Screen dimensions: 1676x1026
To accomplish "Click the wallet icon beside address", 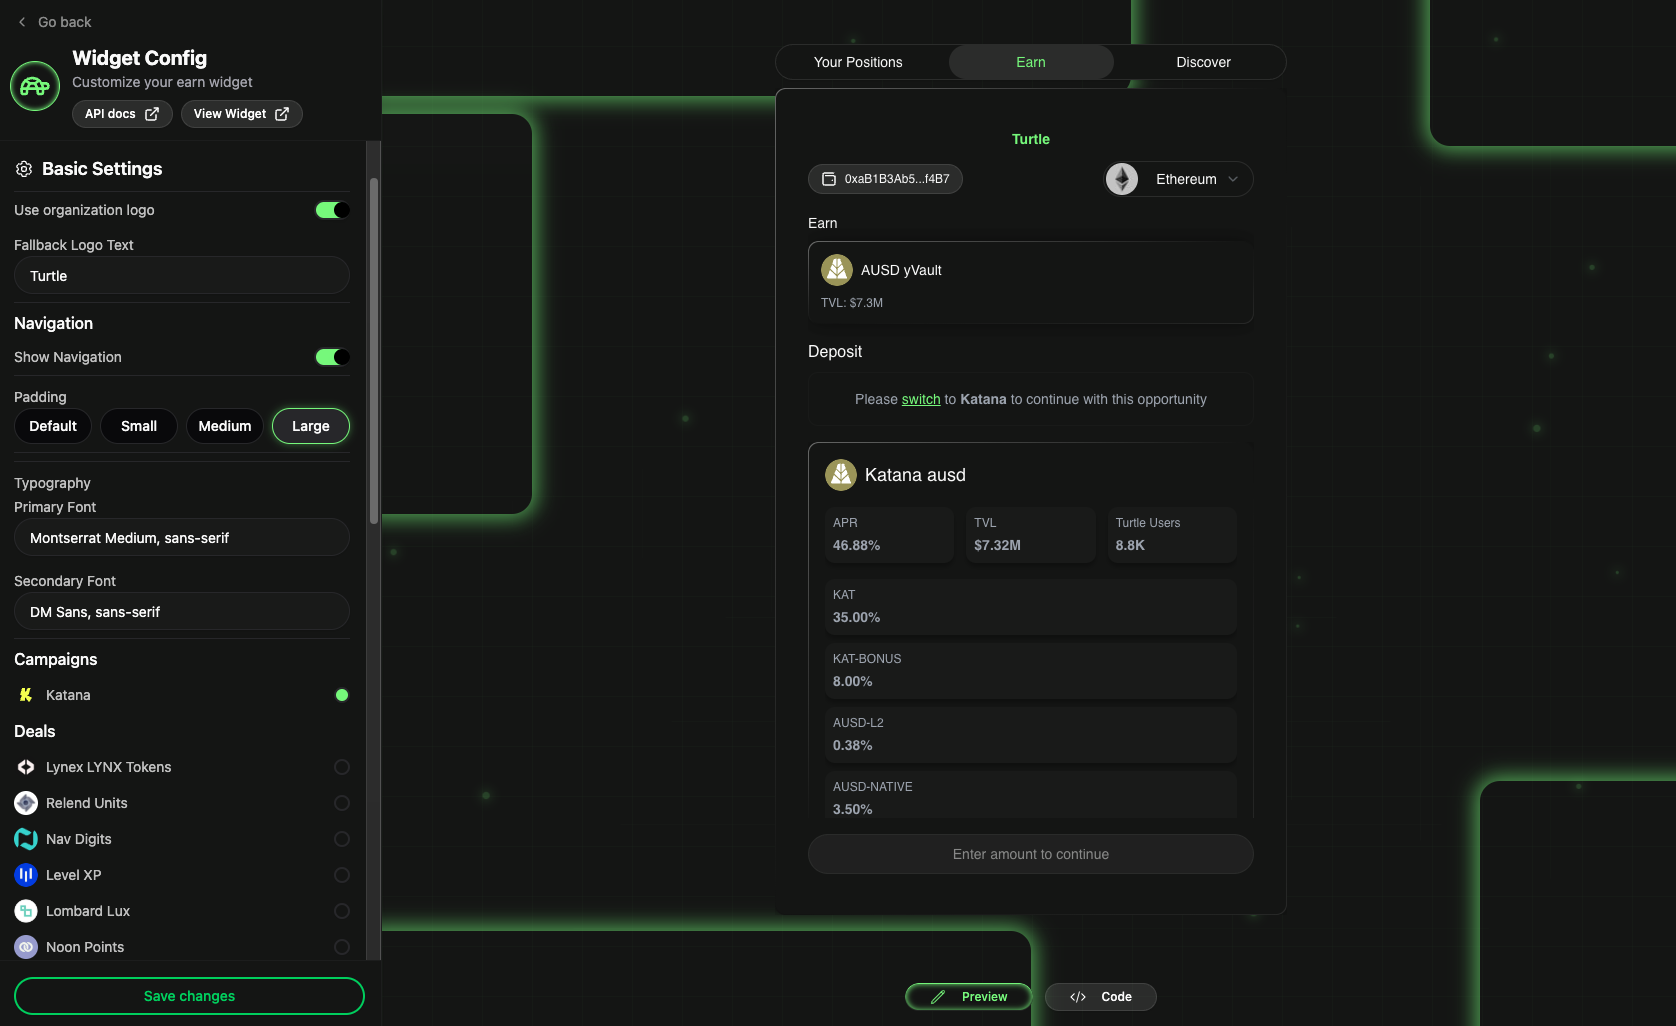I will tap(829, 179).
